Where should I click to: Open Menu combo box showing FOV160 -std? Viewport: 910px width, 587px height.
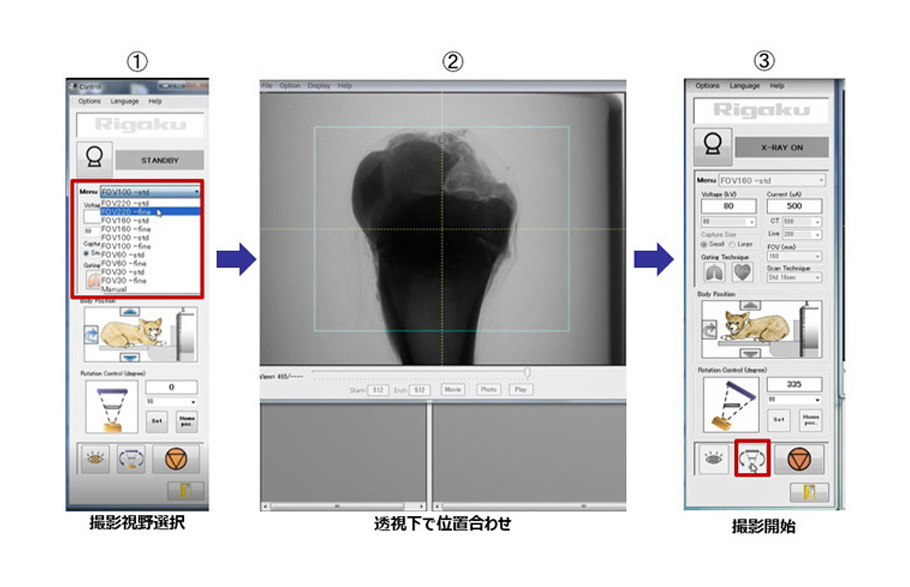[x=772, y=181]
